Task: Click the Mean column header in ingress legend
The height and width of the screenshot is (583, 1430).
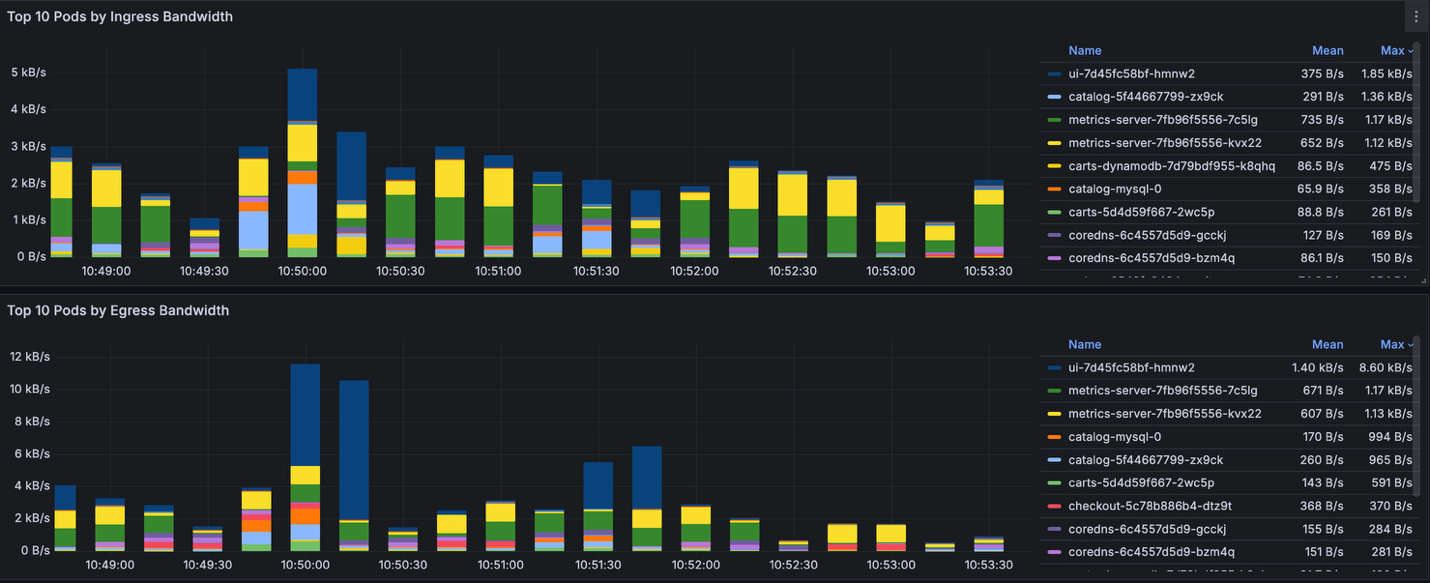Action: [1328, 50]
